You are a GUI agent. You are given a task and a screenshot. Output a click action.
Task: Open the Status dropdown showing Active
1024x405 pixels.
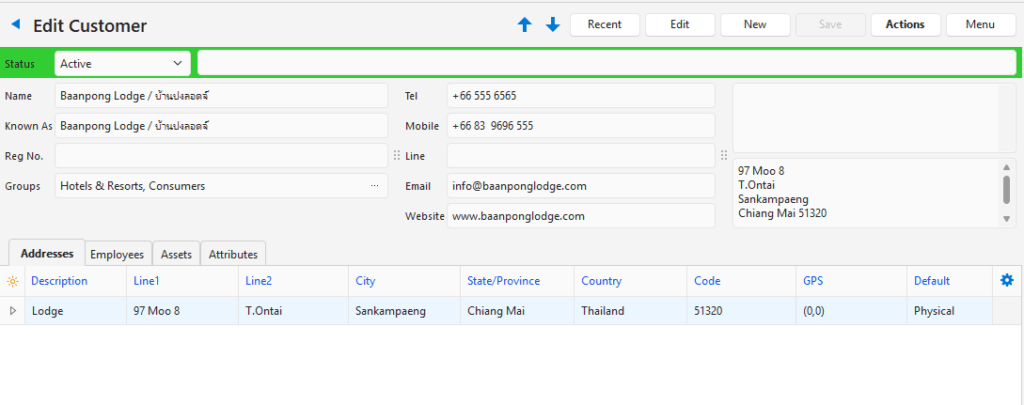coord(122,63)
